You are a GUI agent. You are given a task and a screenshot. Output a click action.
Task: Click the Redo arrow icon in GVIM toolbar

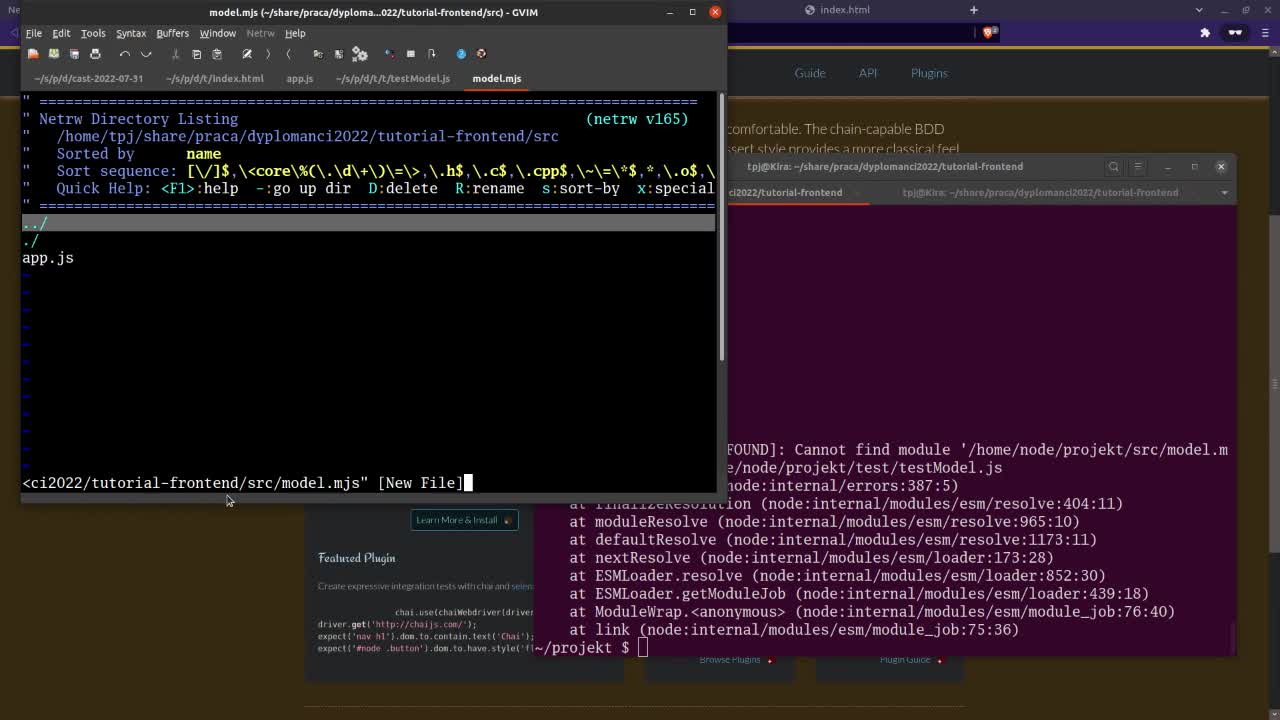tap(146, 54)
